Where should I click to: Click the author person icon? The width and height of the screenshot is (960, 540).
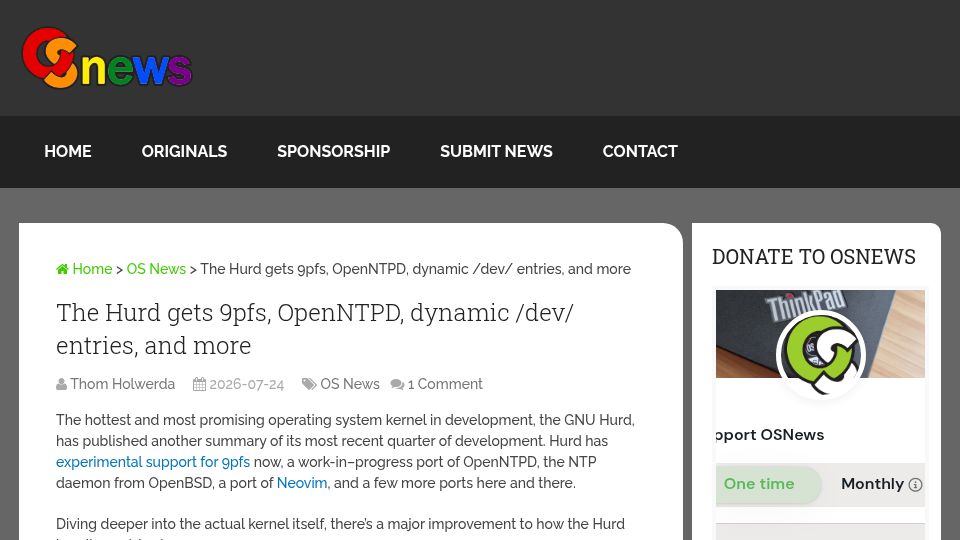point(61,384)
